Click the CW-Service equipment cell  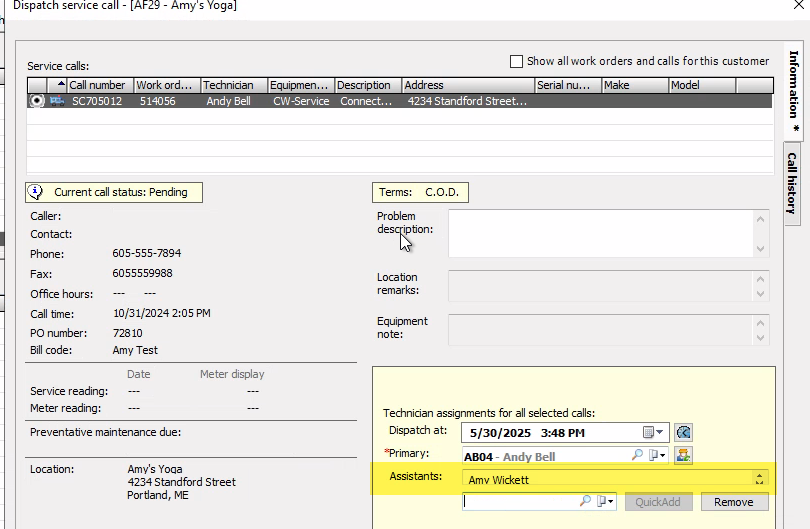pyautogui.click(x=301, y=101)
